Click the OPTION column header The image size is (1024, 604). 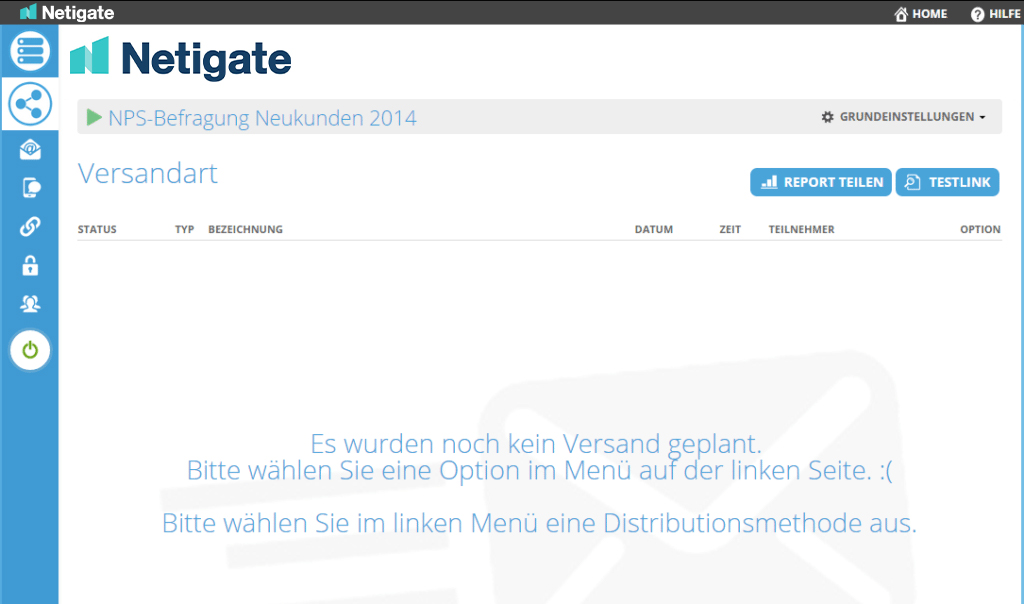point(980,229)
